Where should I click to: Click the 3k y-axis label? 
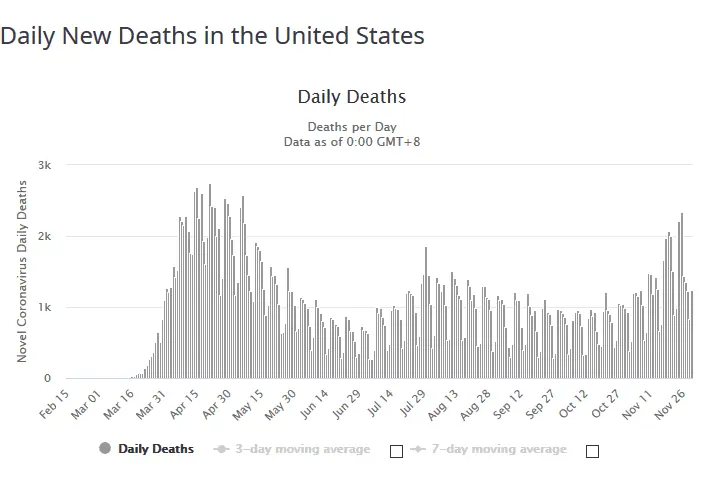45,165
